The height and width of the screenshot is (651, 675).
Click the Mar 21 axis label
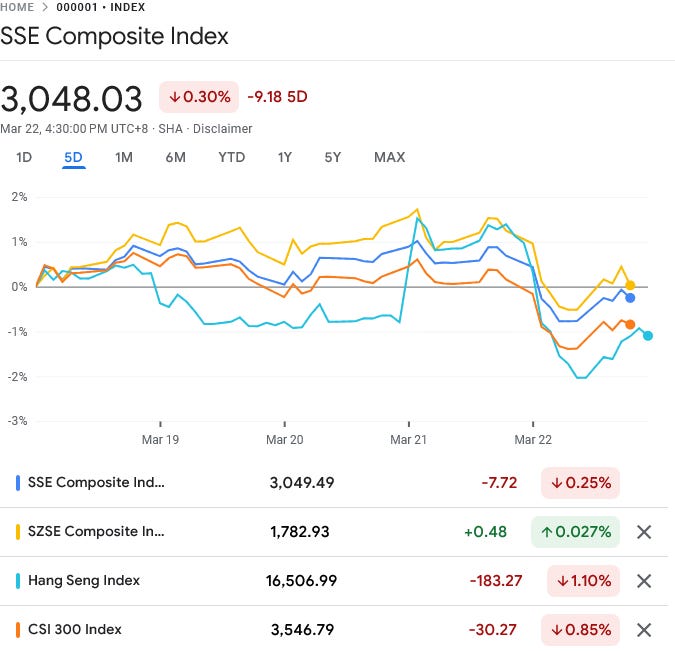pos(409,440)
